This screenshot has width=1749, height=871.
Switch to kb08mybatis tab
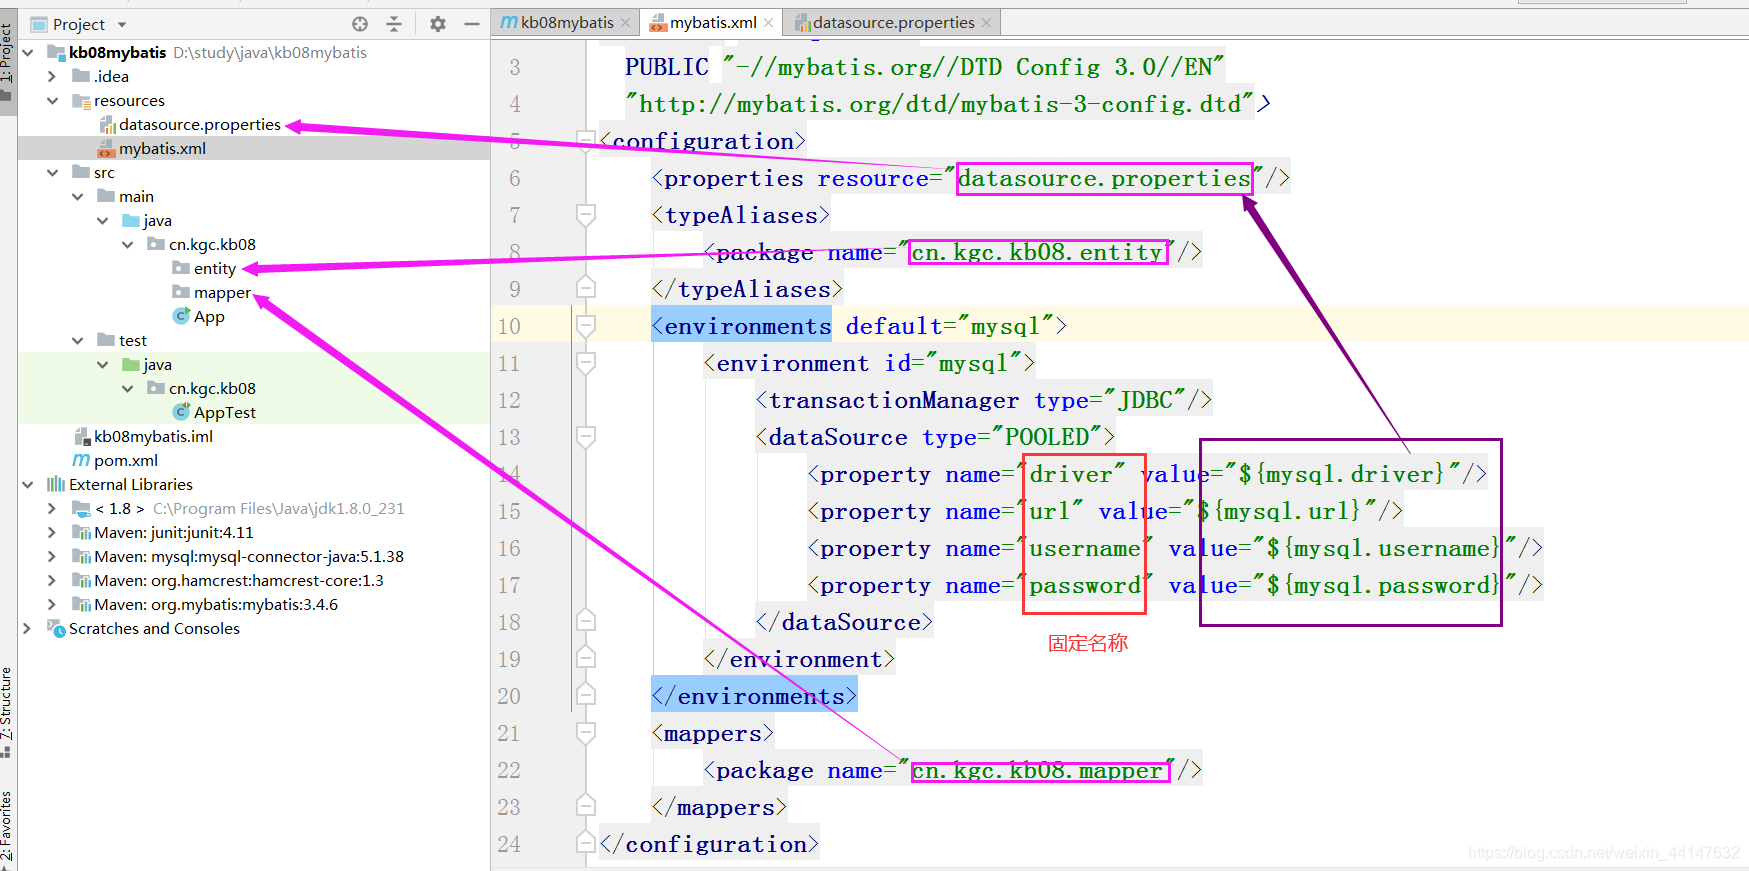click(567, 22)
